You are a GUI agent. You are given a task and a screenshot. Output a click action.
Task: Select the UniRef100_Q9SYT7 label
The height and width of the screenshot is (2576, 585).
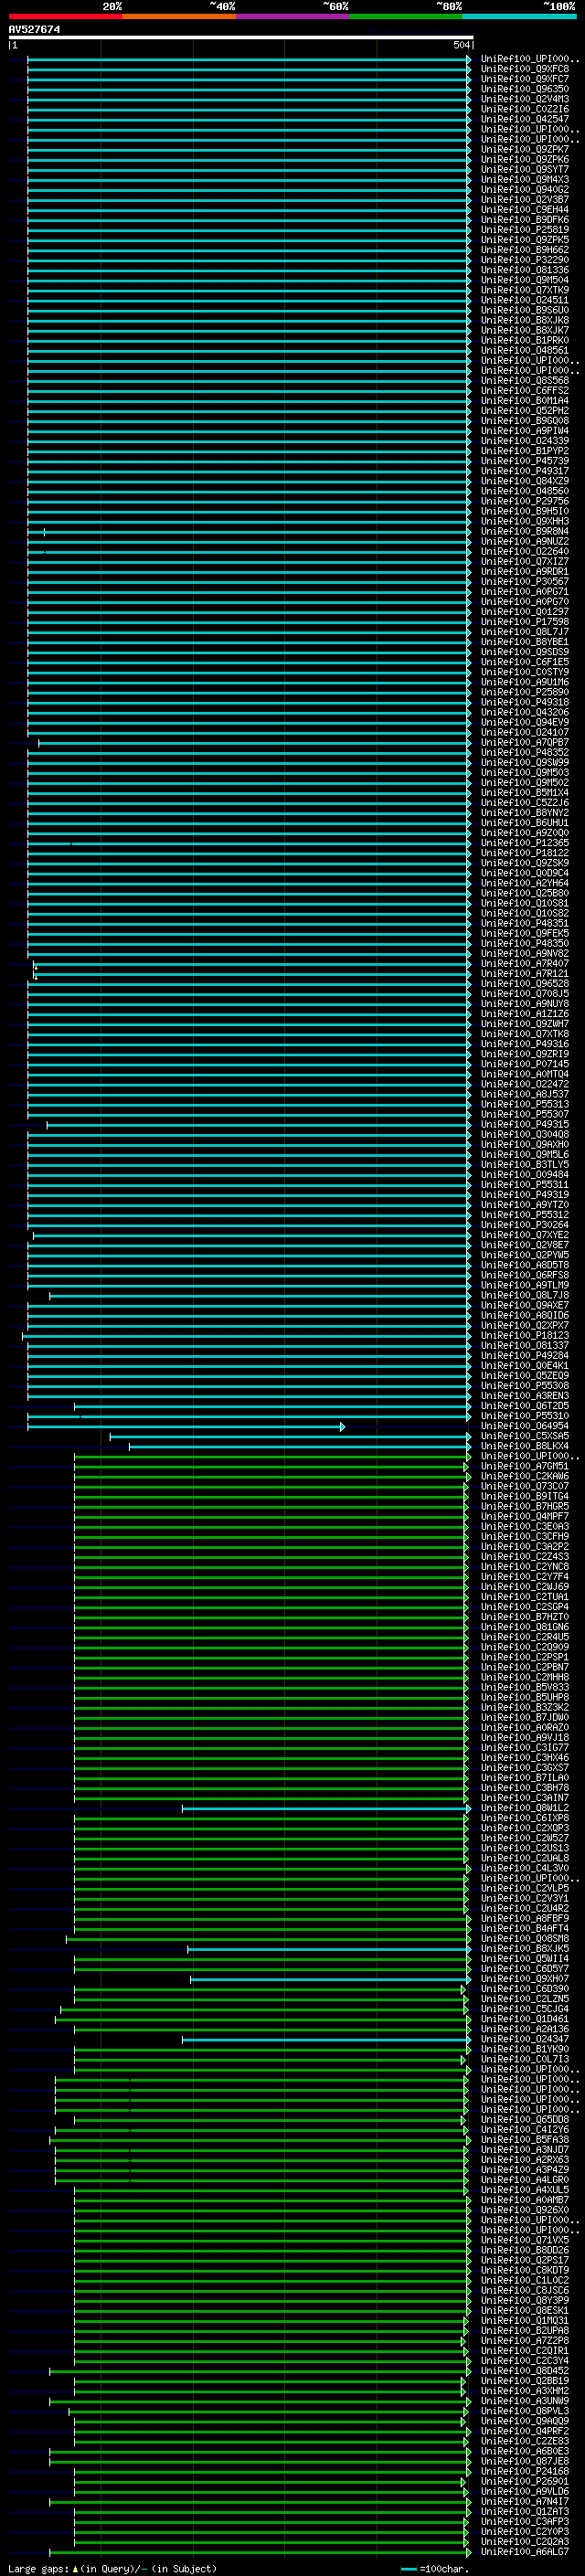525,170
